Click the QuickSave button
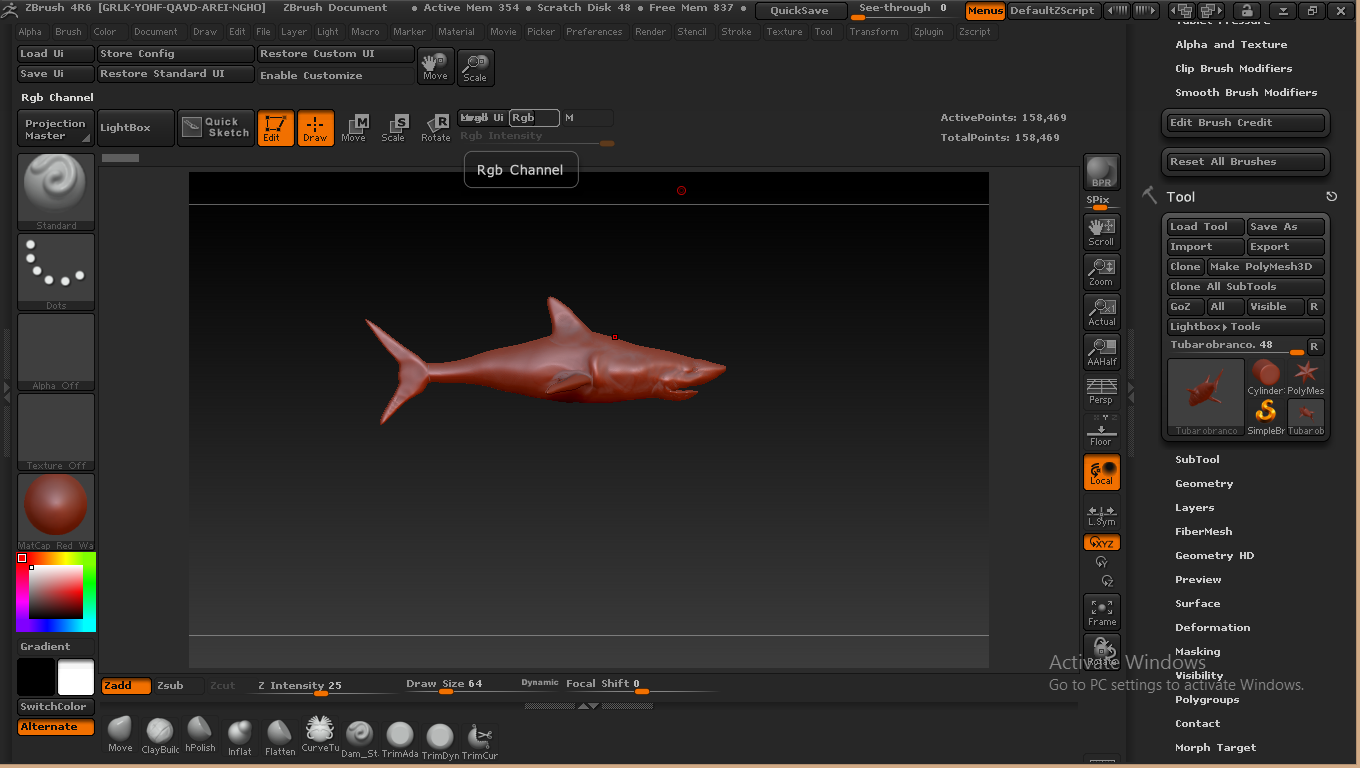This screenshot has height=768, width=1360. [799, 11]
